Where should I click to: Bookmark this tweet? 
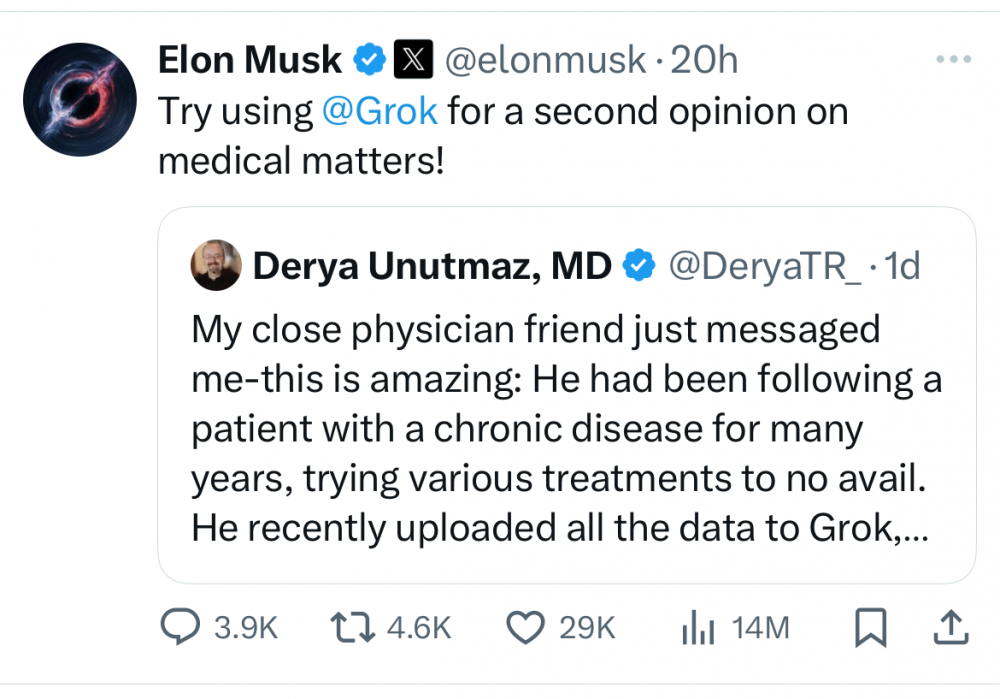click(870, 627)
